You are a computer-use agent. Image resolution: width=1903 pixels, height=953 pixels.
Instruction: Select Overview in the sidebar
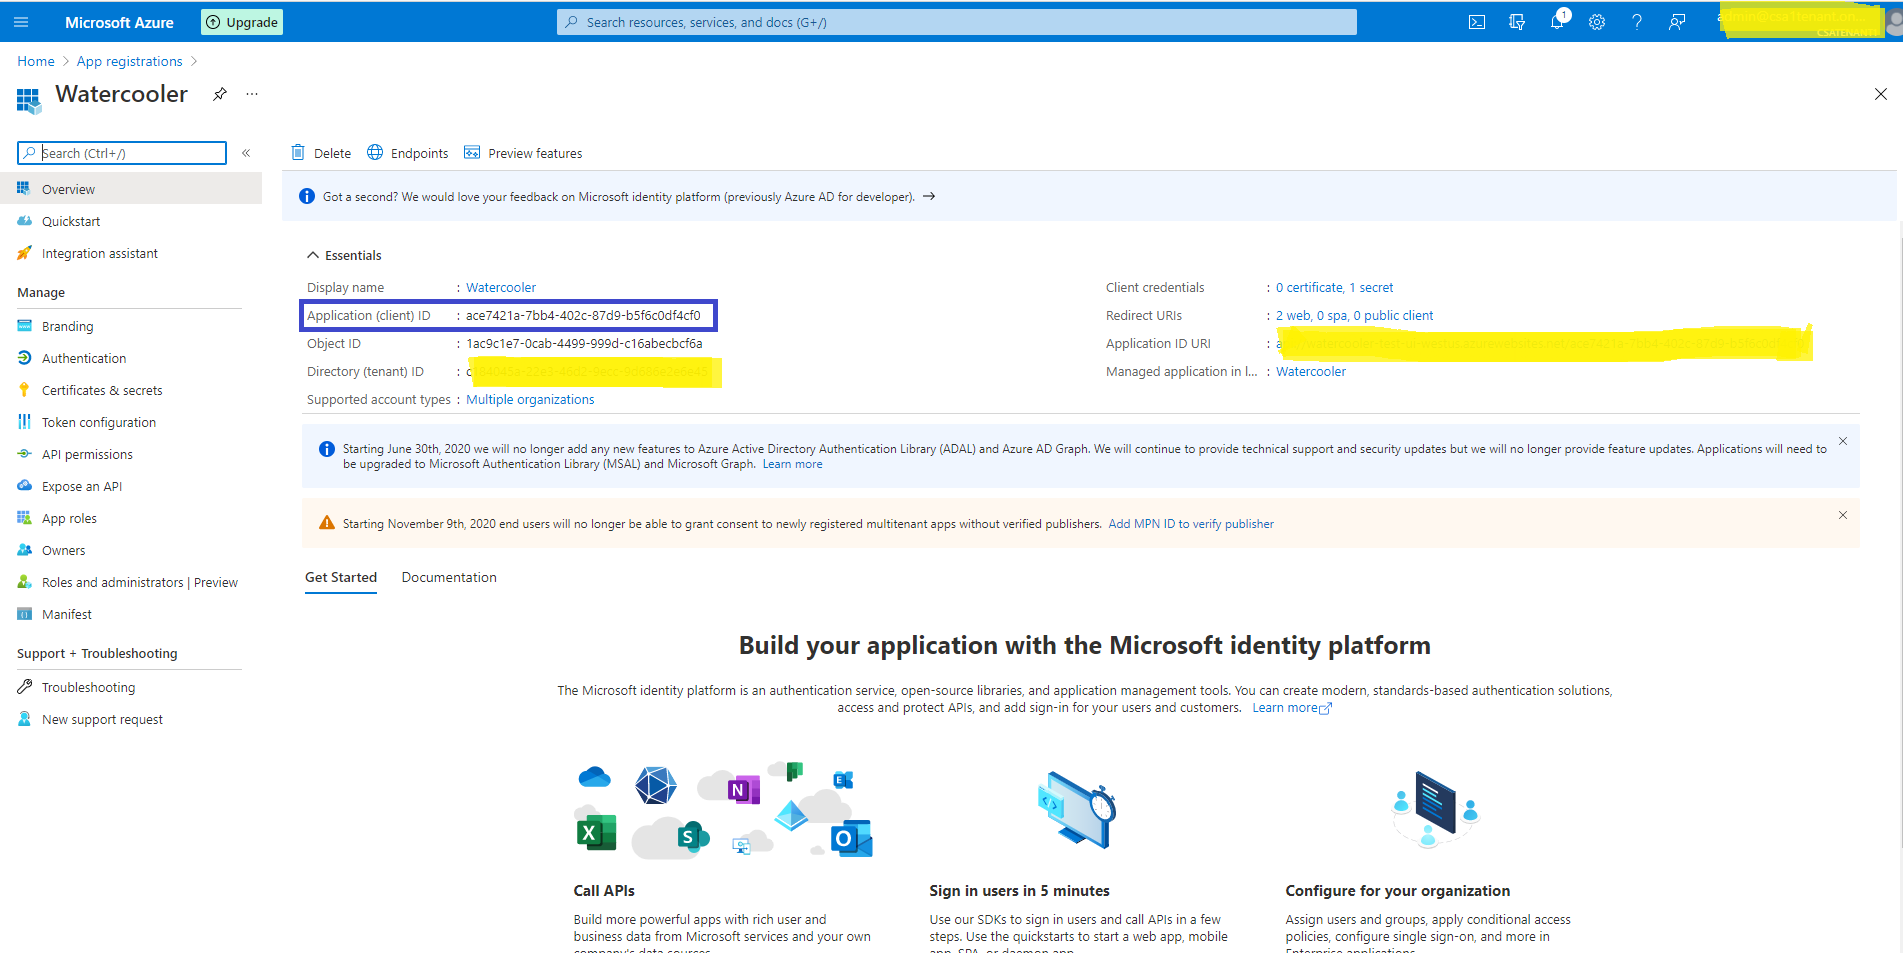(x=131, y=189)
